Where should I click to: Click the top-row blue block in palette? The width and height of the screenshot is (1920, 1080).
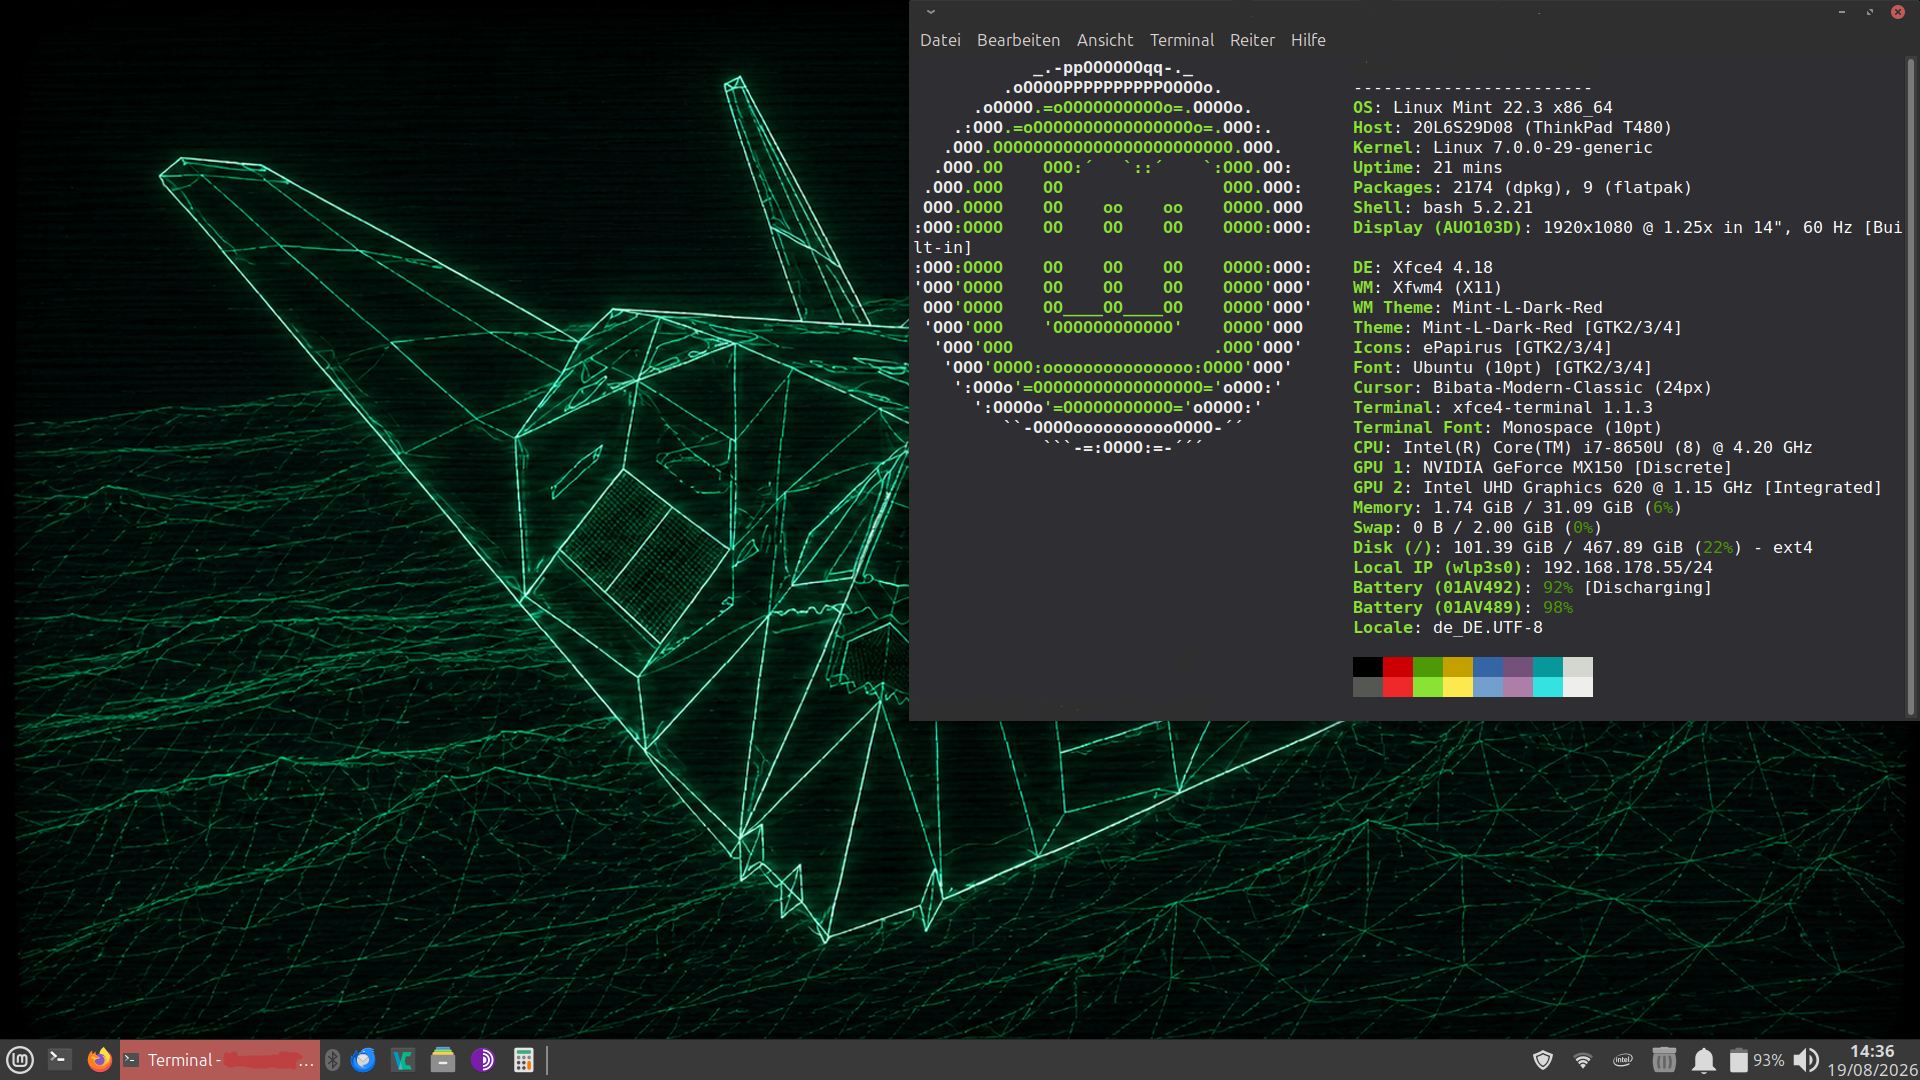pos(1488,667)
